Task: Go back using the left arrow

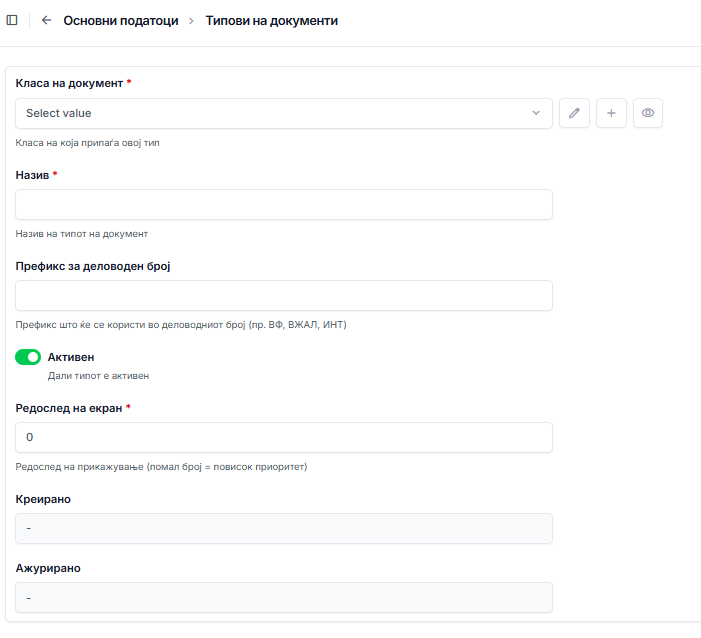Action: pyautogui.click(x=46, y=20)
